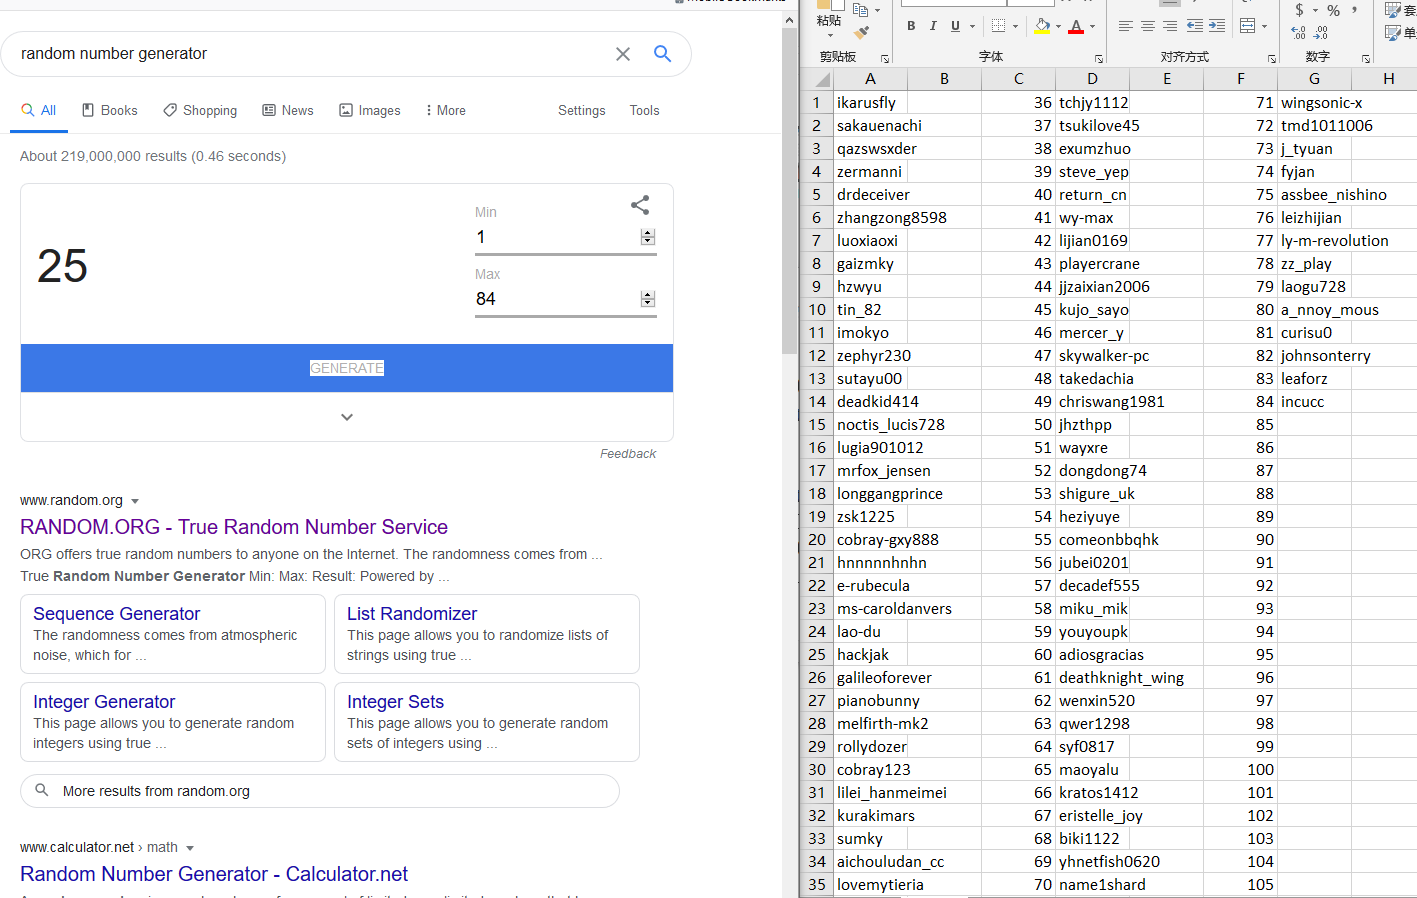Click the red font color A button
The height and width of the screenshot is (898, 1417).
(1076, 26)
